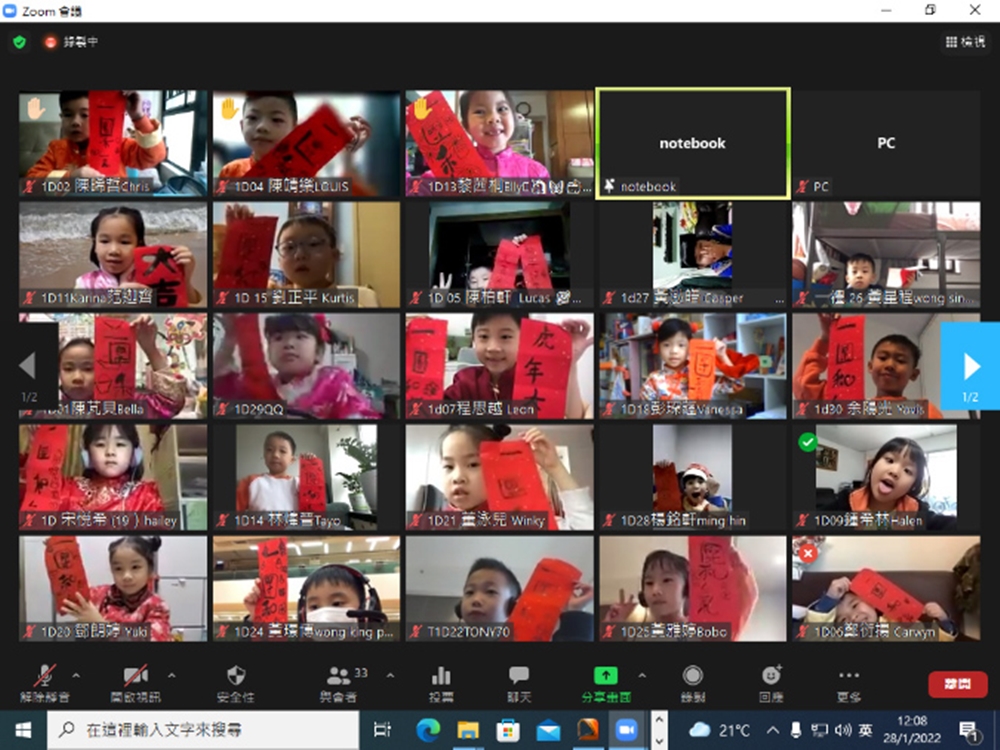This screenshot has width=1000, height=750.
Task: Open Mail app from taskbar
Action: [547, 730]
